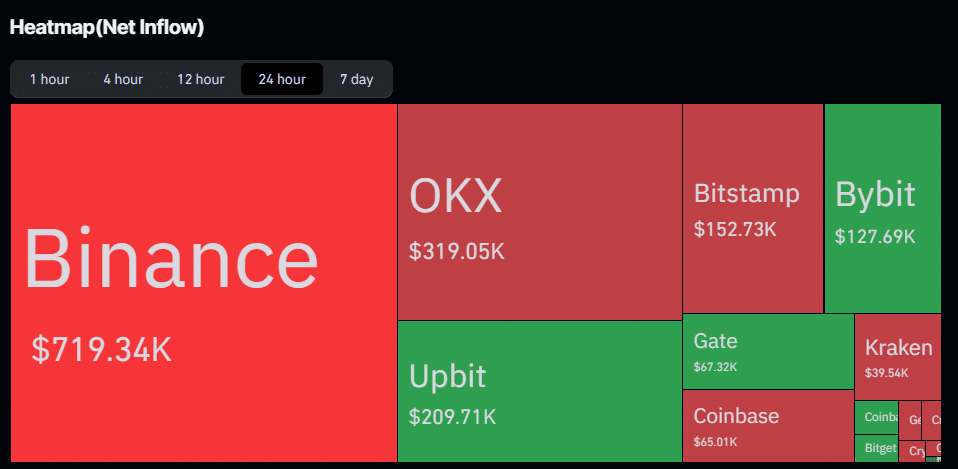958x469 pixels.
Task: Switch to the 4 hour tab
Action: click(123, 79)
